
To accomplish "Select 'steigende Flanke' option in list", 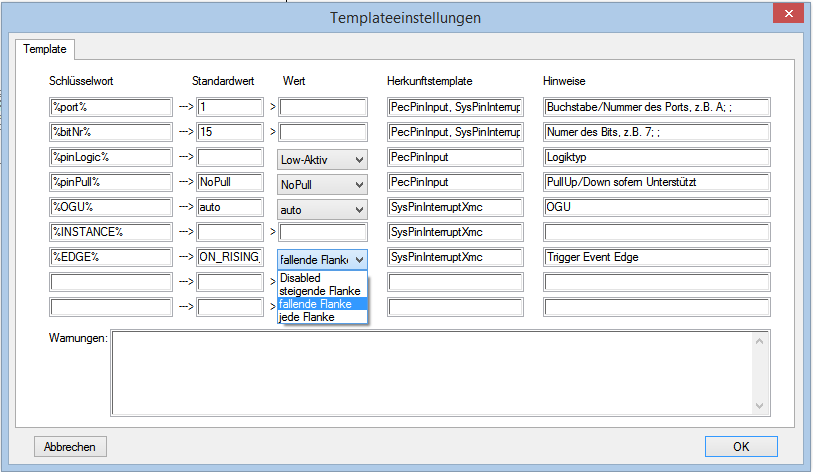I will tap(322, 291).
